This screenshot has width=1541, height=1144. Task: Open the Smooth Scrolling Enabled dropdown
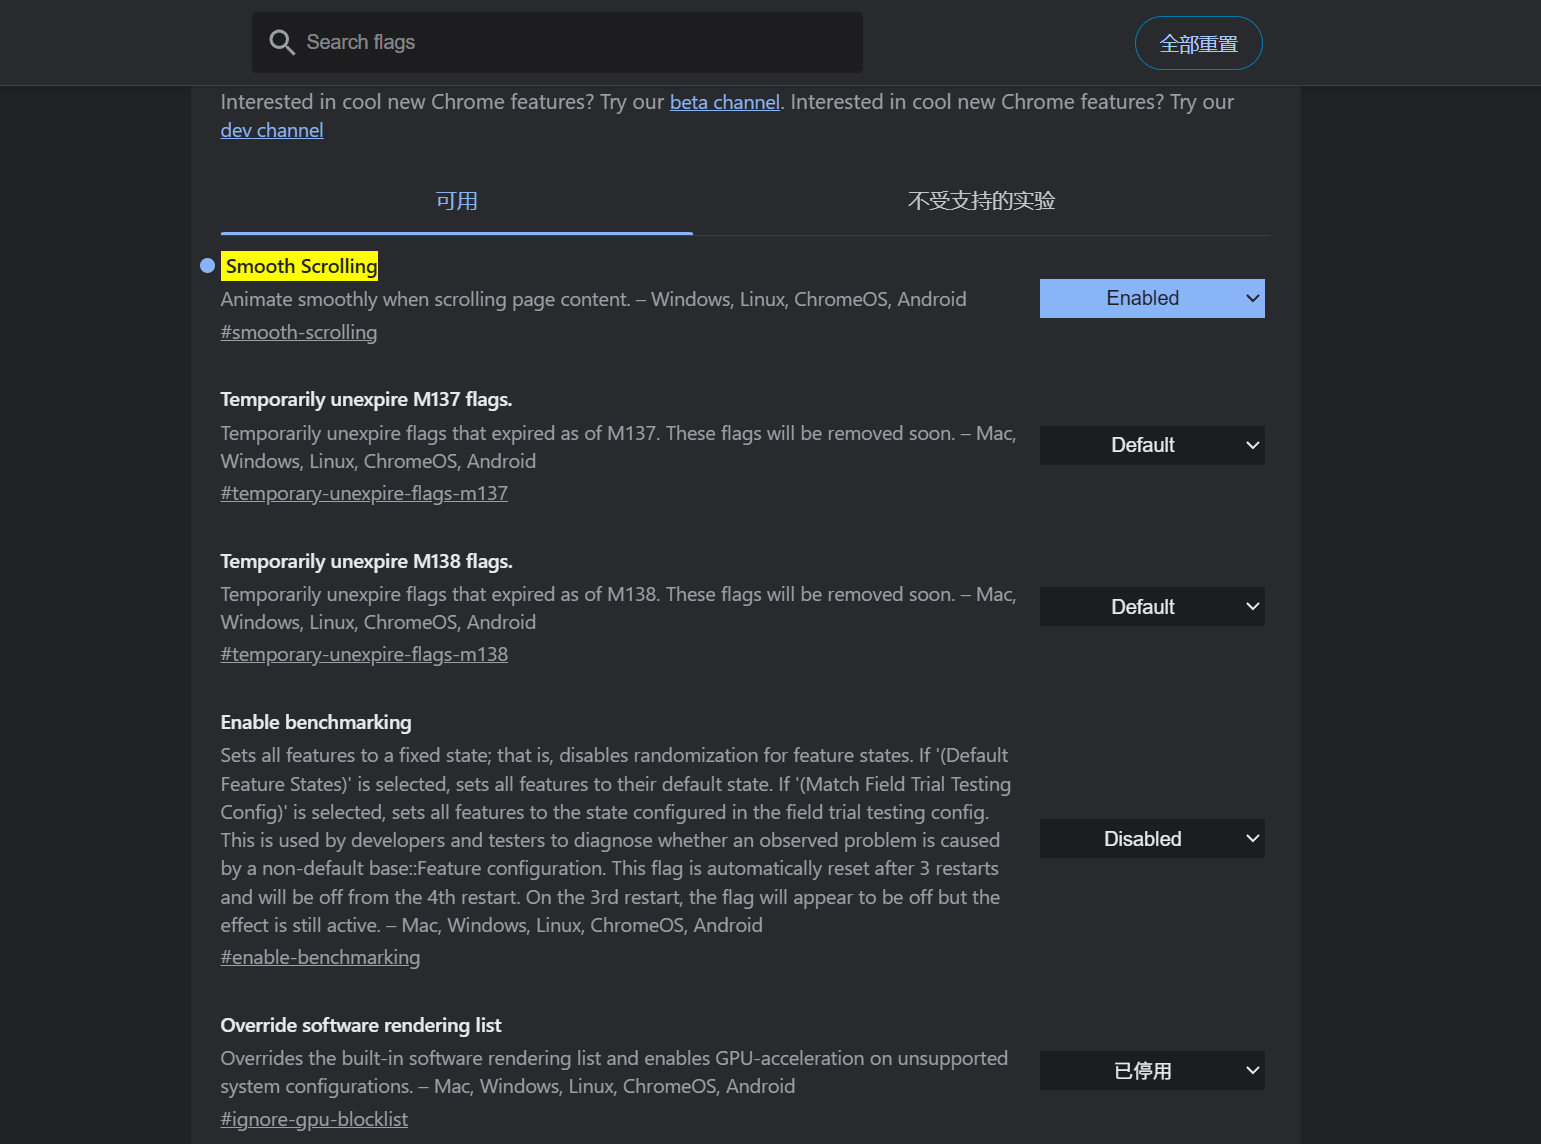pos(1152,298)
